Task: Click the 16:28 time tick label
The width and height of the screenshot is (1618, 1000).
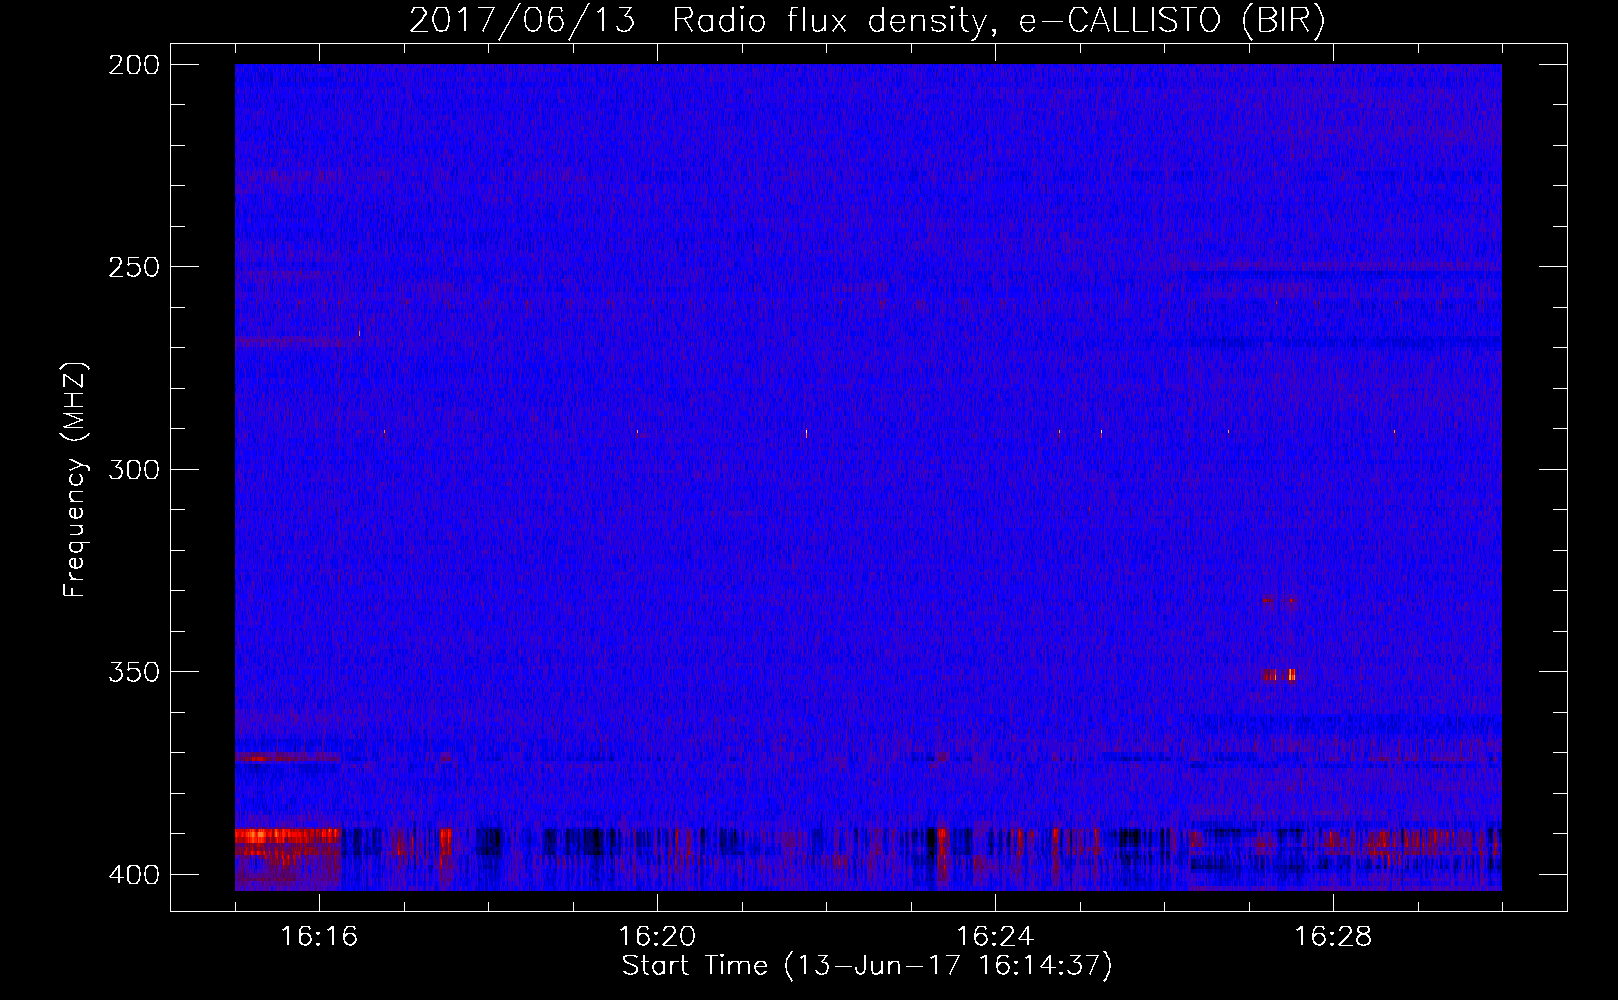Action: coord(1333,936)
